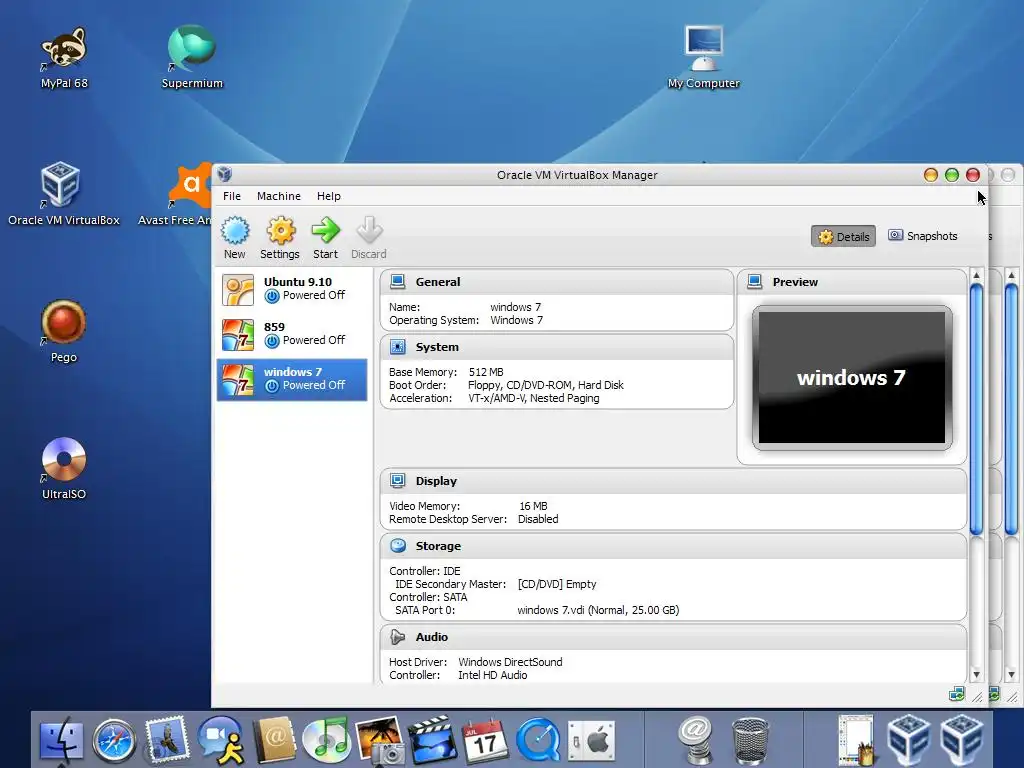Open iMovie clapperboard in the dock

coord(432,740)
